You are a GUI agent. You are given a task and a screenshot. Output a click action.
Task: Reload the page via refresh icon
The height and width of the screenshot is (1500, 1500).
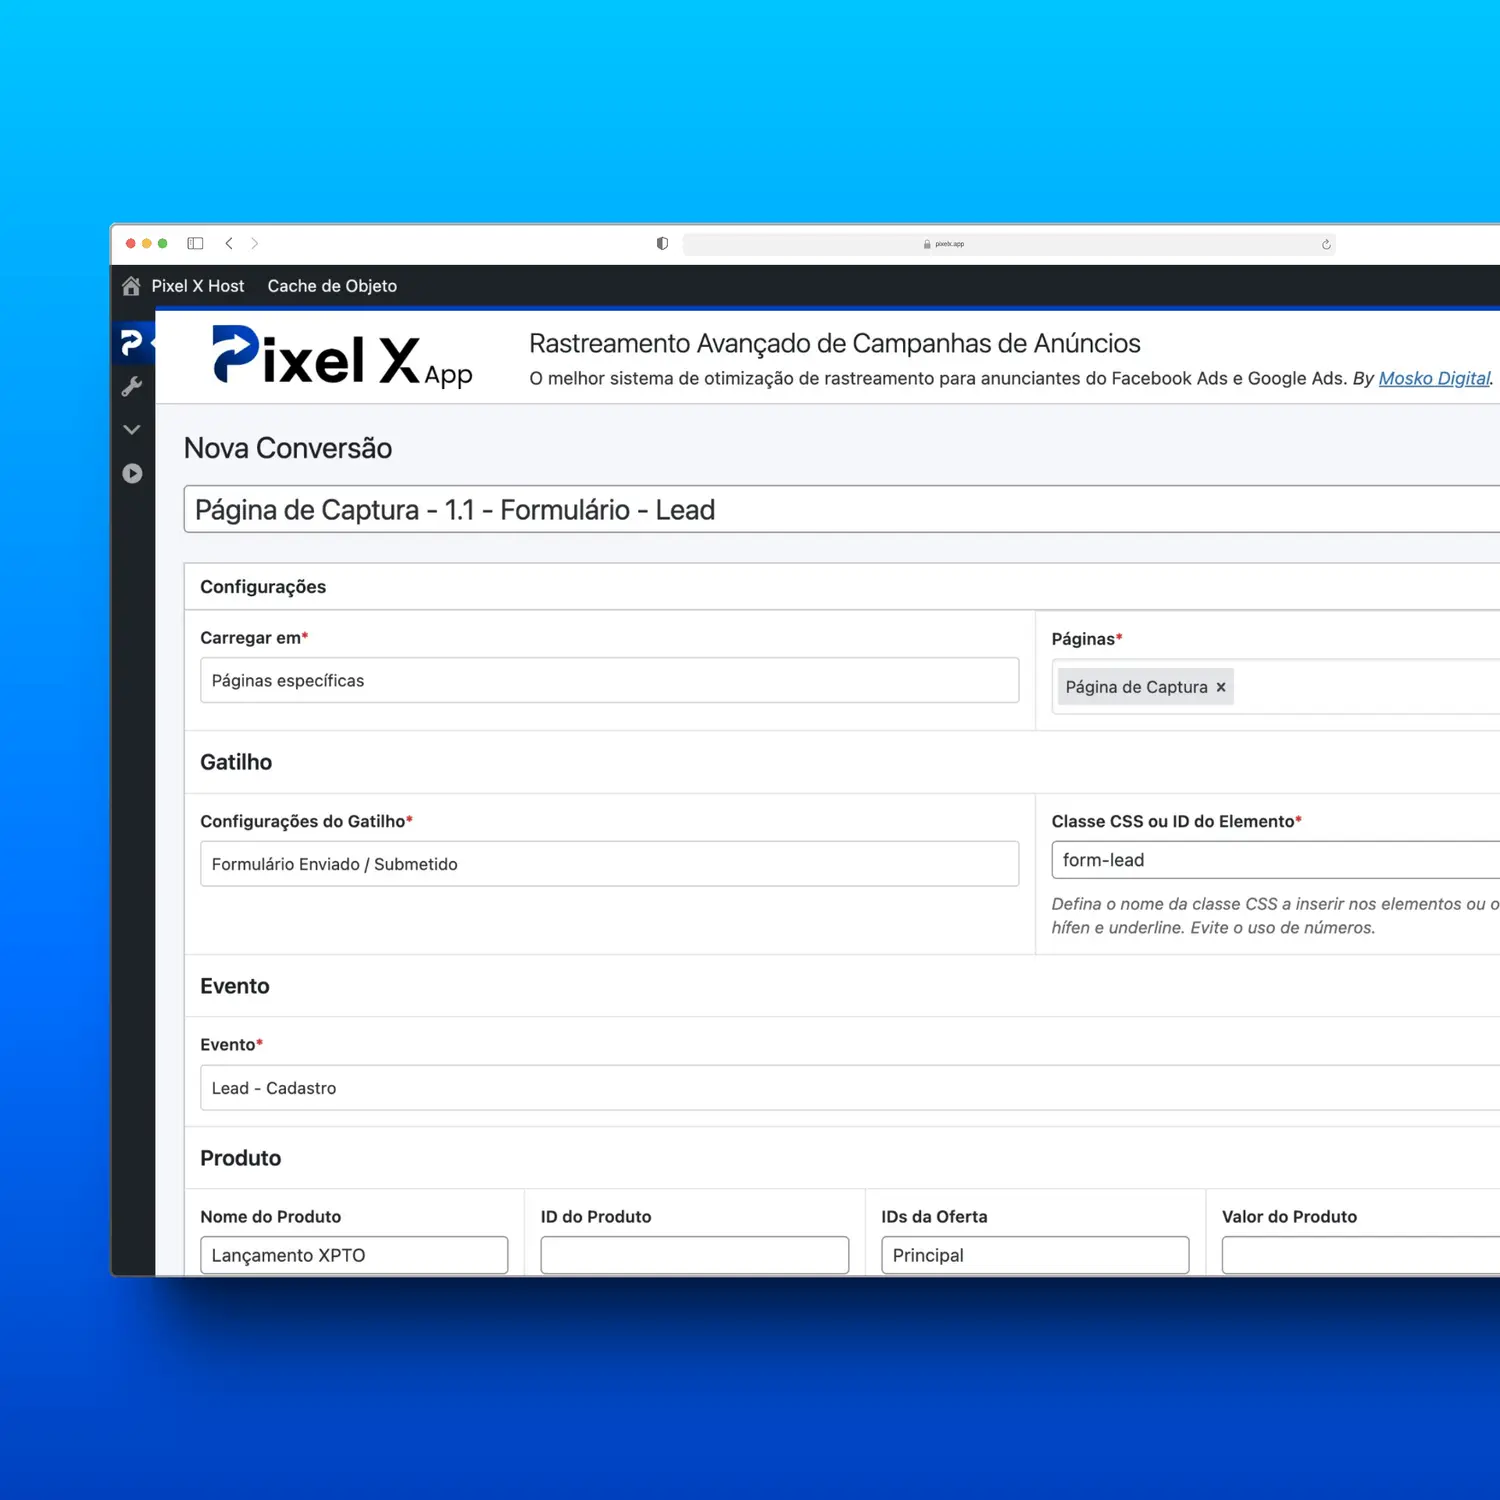[1326, 244]
